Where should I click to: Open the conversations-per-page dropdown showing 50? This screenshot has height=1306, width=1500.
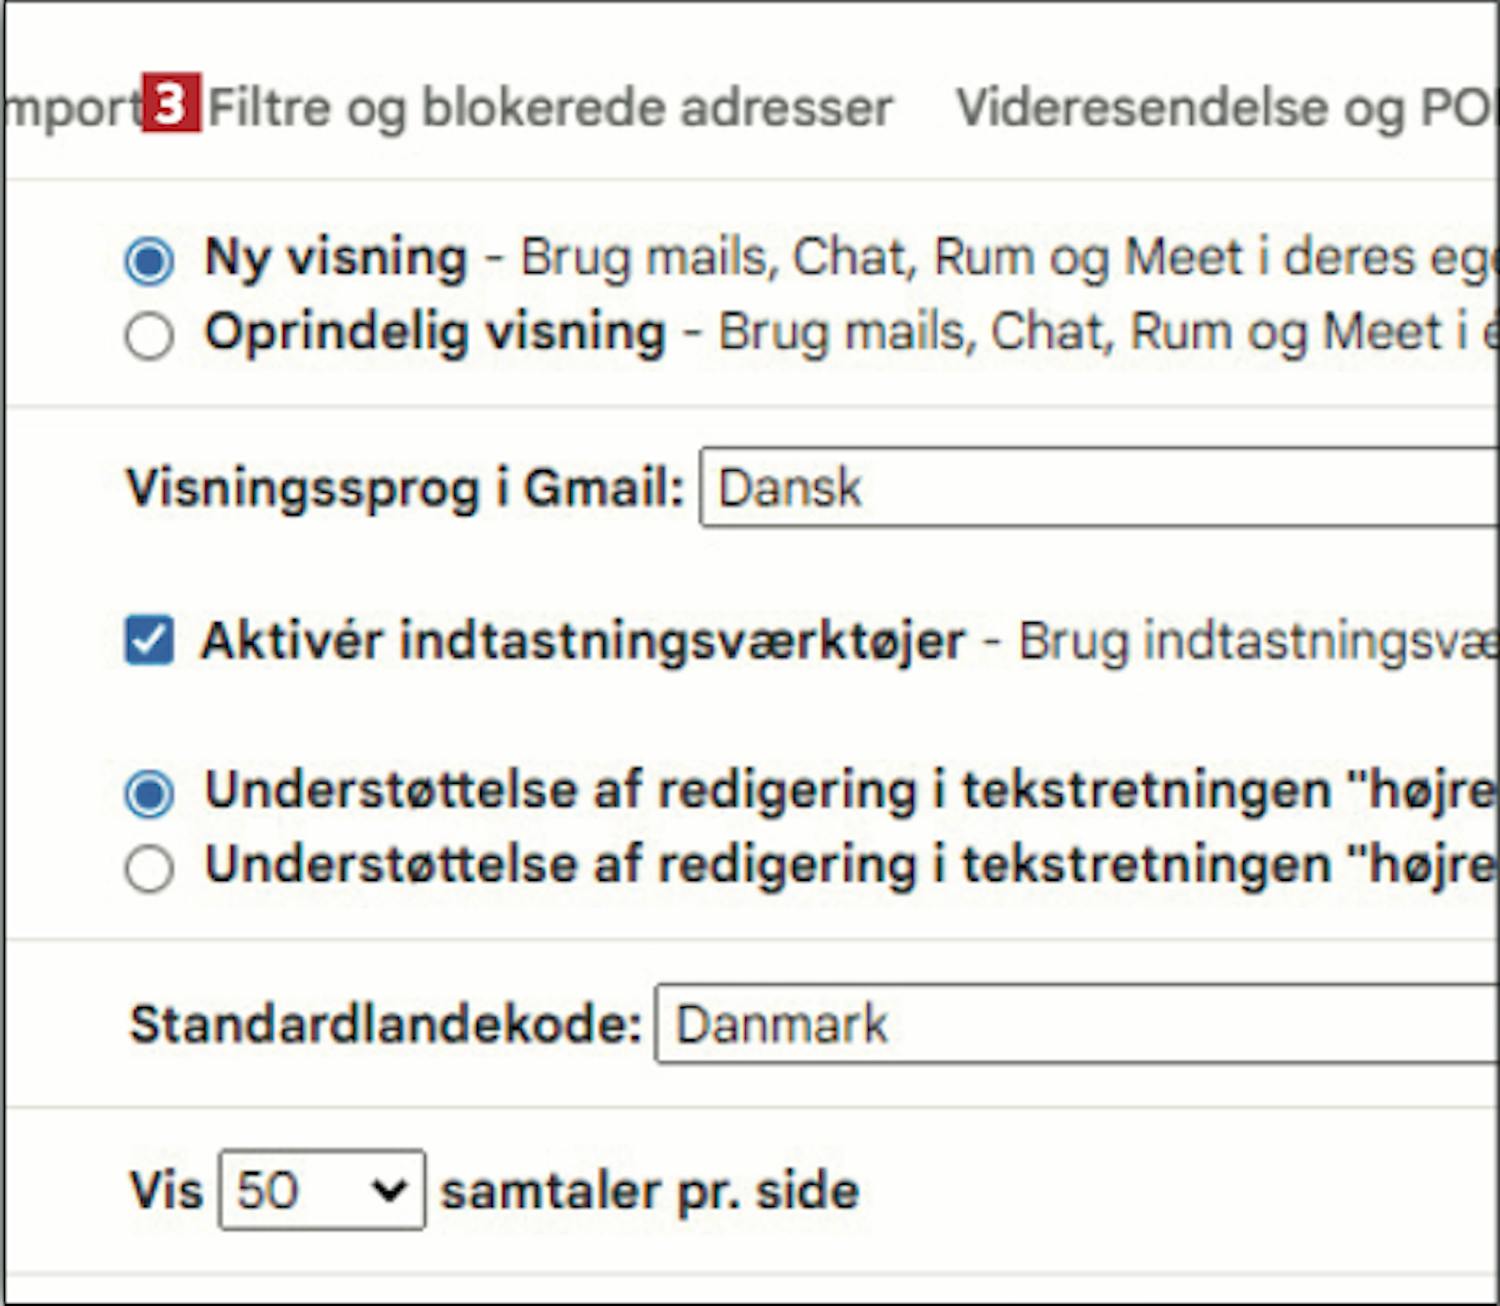(321, 1190)
